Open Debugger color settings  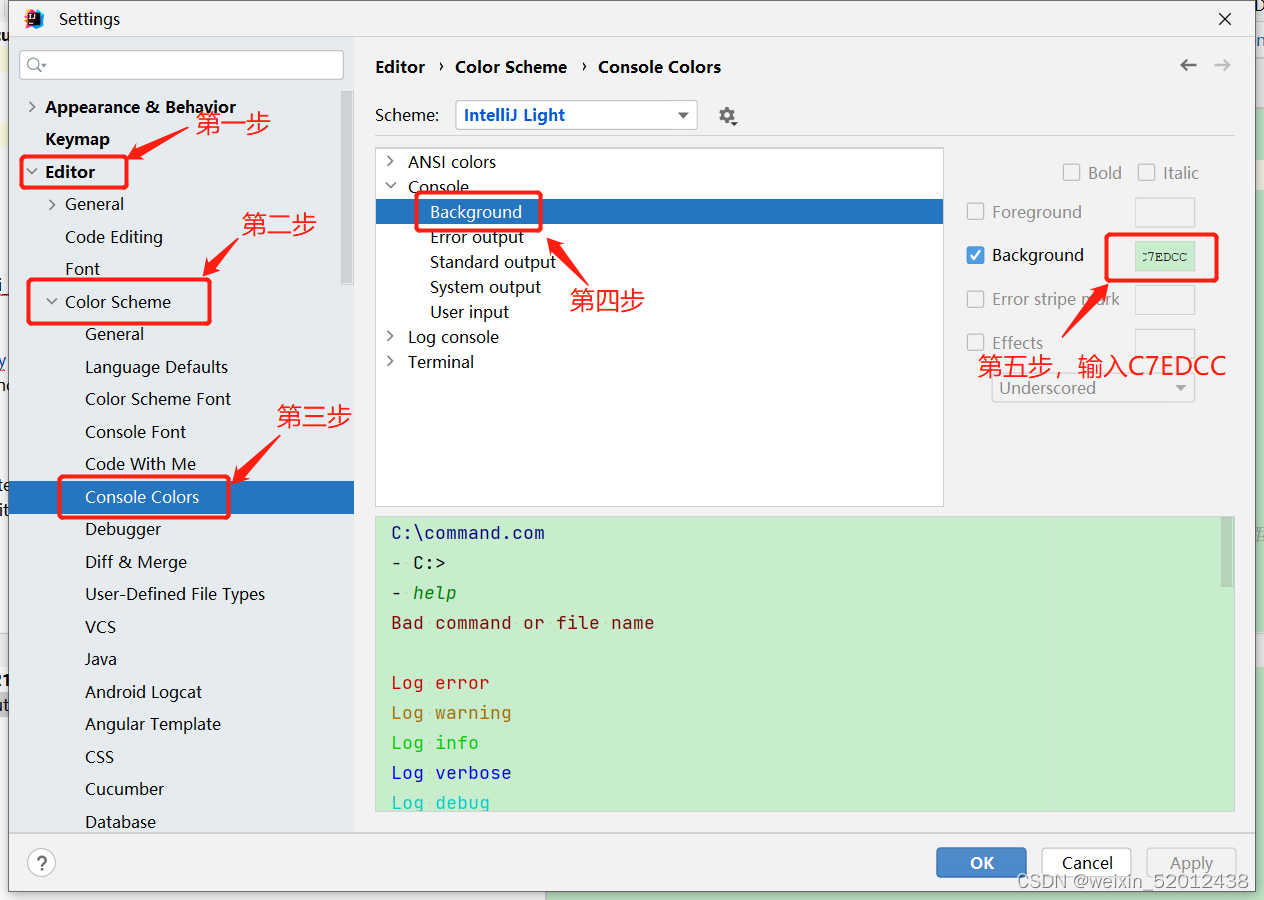tap(123, 529)
